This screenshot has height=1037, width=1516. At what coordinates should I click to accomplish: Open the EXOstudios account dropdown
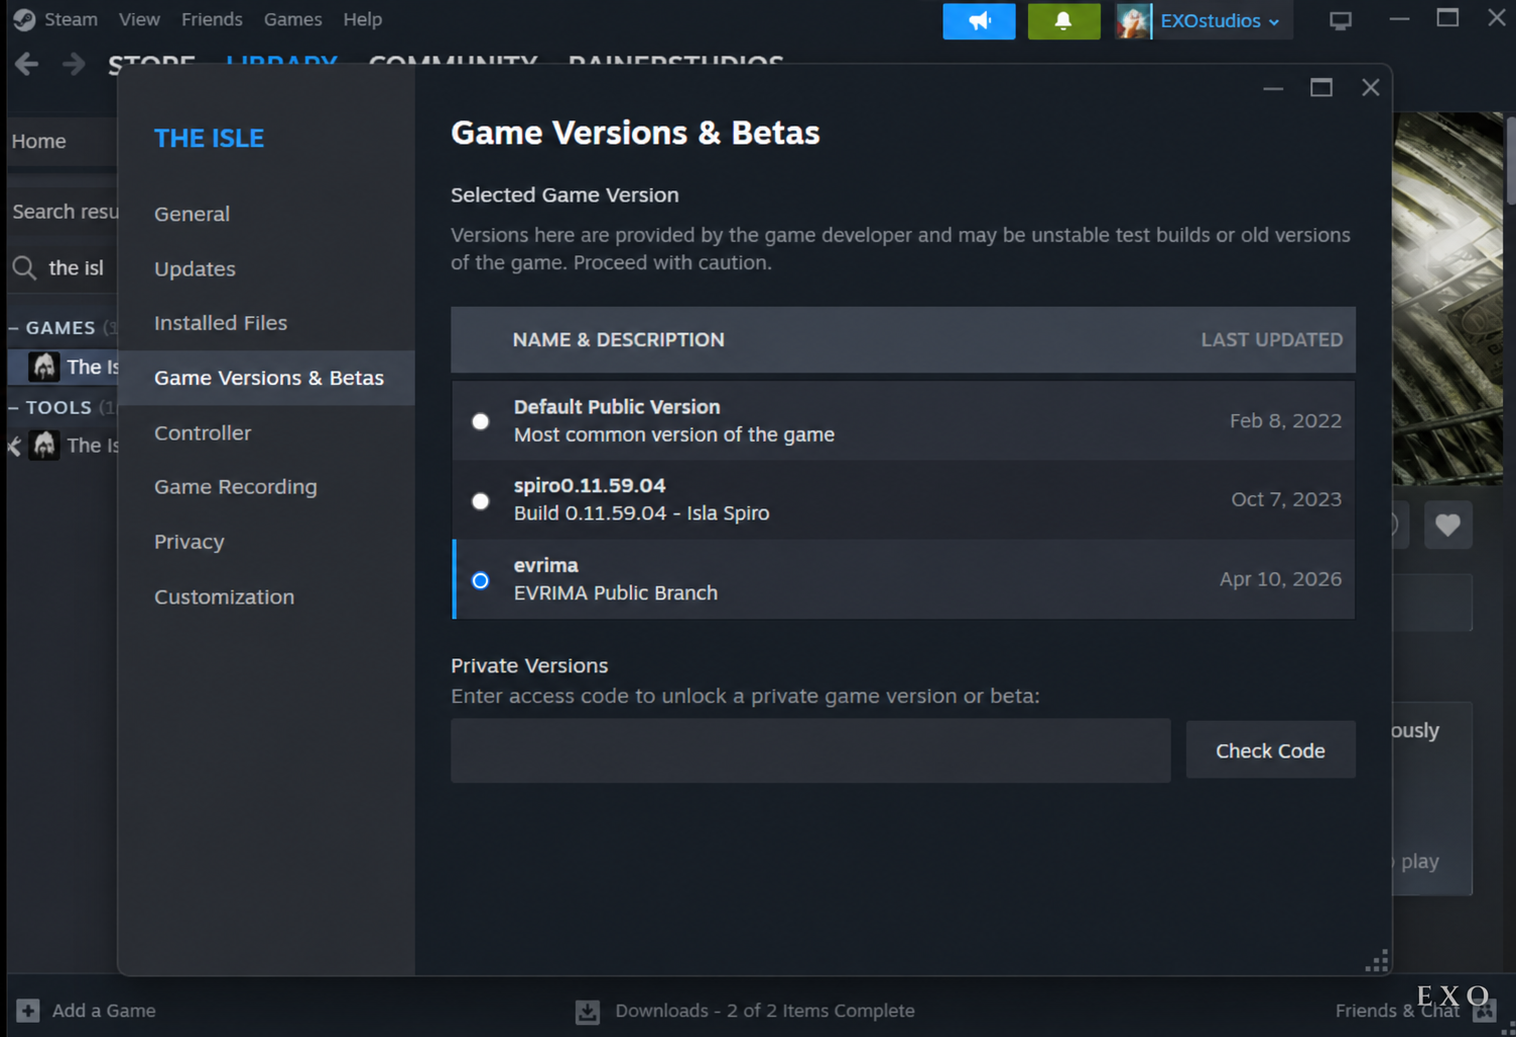click(x=1220, y=21)
